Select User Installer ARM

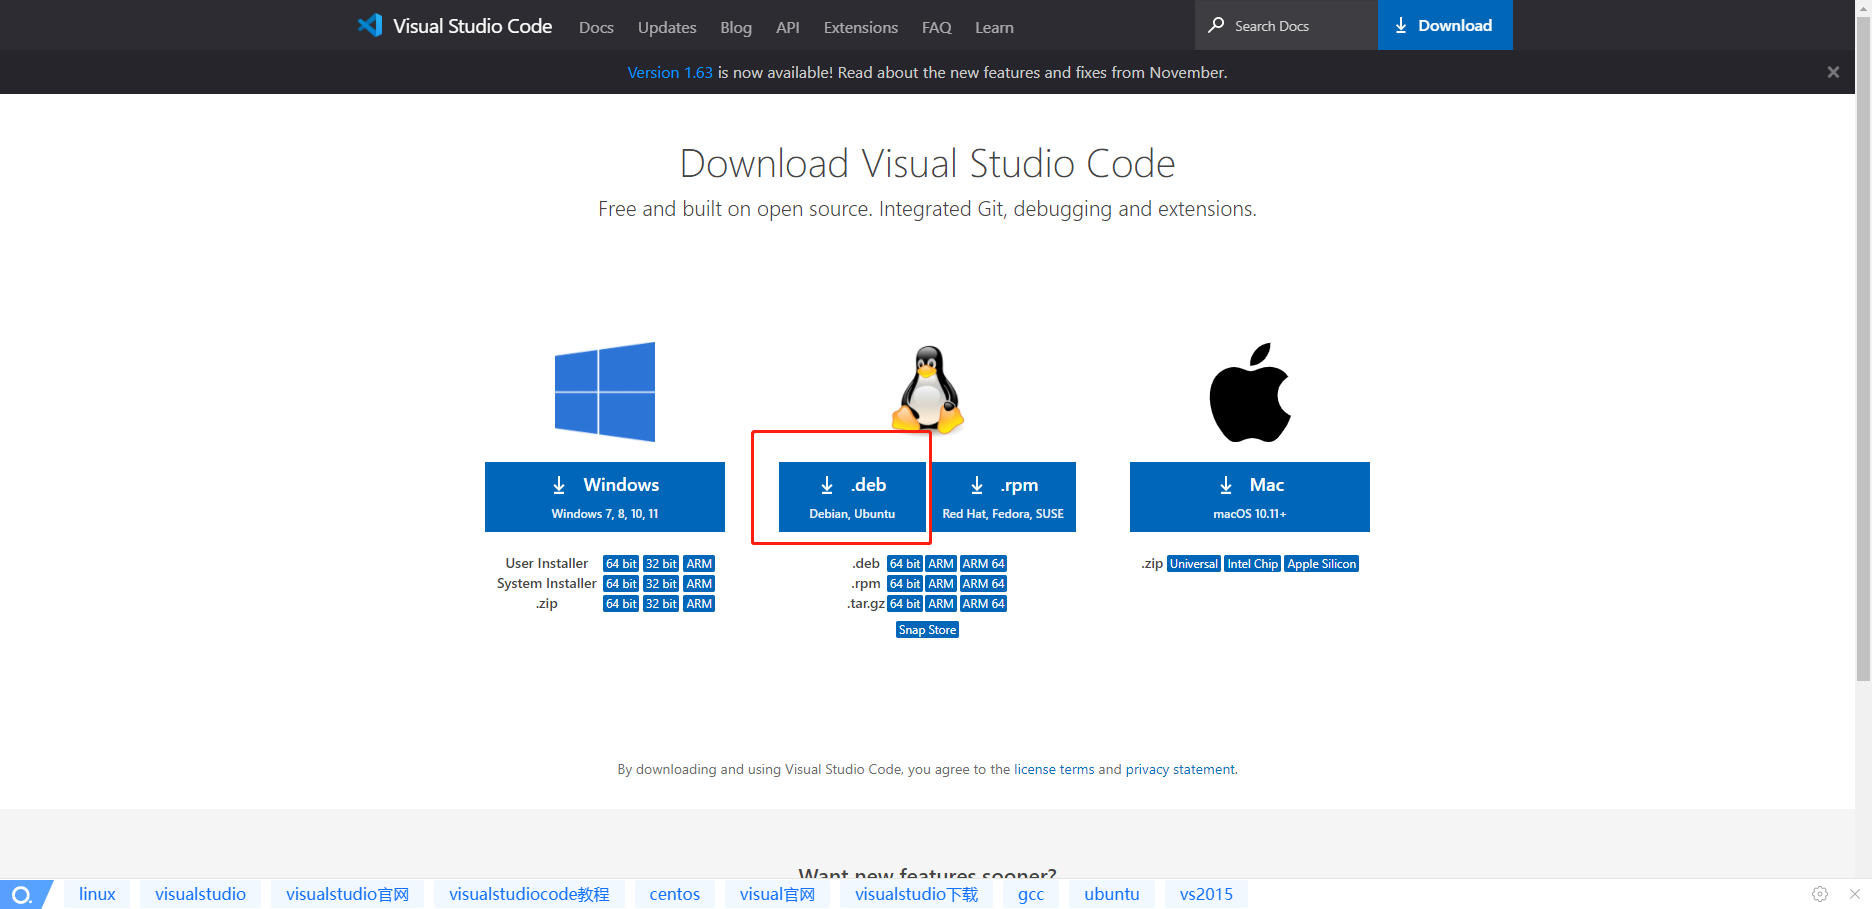click(x=699, y=564)
